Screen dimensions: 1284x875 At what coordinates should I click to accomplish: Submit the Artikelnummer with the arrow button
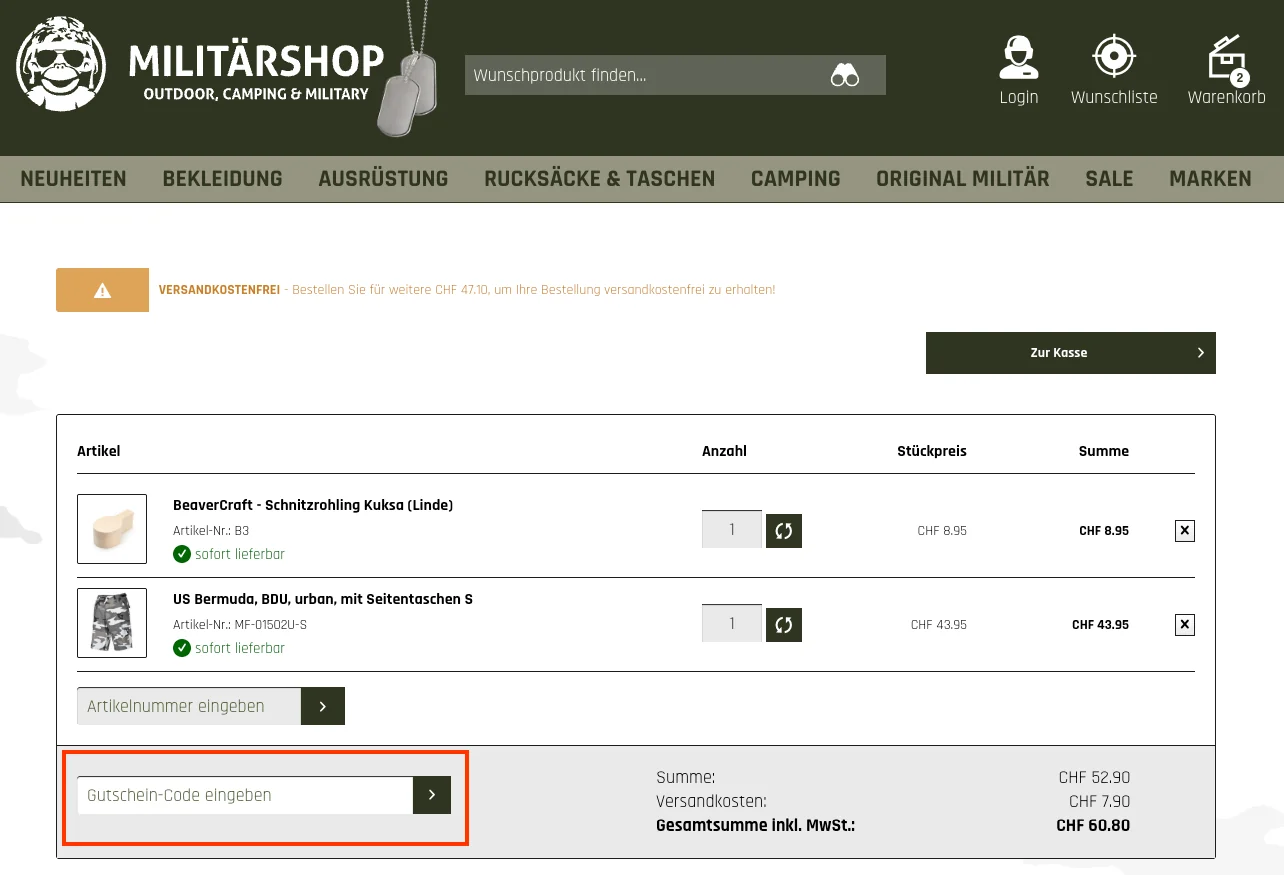[x=322, y=706]
